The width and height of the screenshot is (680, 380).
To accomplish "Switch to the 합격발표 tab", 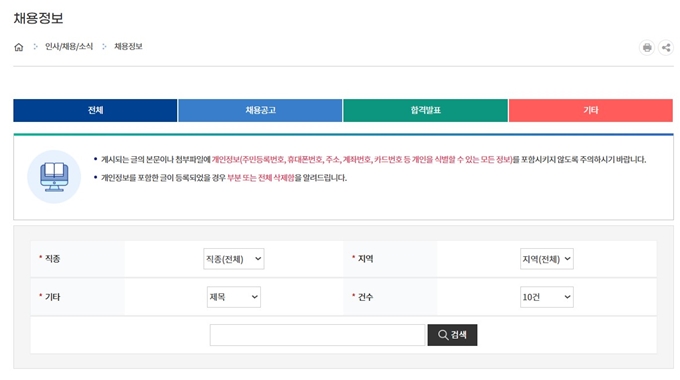I will 425,110.
